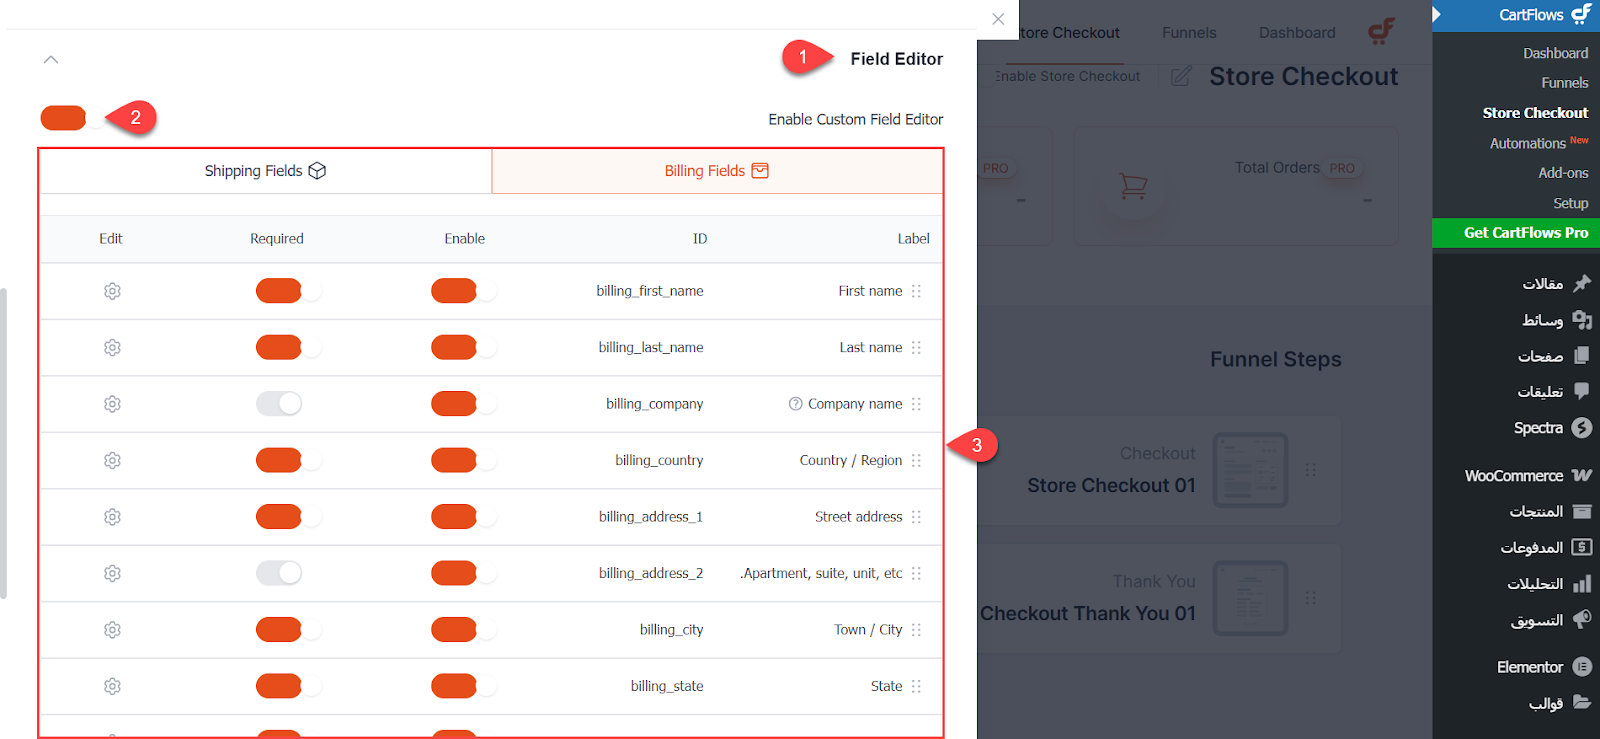
Task: Open settings gear for billing_address_2 row
Action: [x=112, y=573]
